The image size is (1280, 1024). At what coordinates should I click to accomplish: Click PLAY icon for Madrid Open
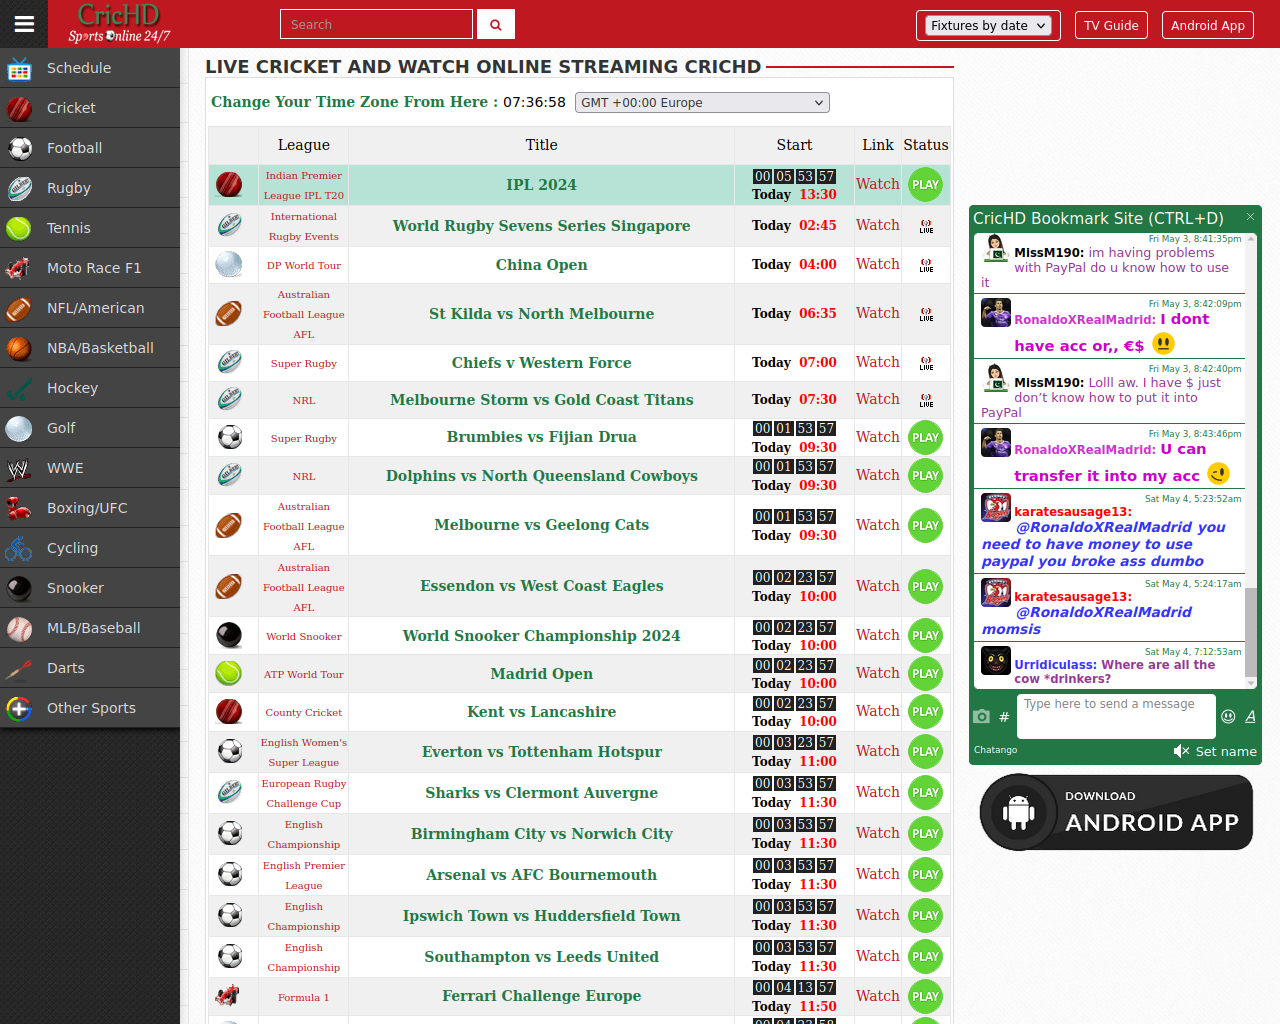[x=925, y=674]
